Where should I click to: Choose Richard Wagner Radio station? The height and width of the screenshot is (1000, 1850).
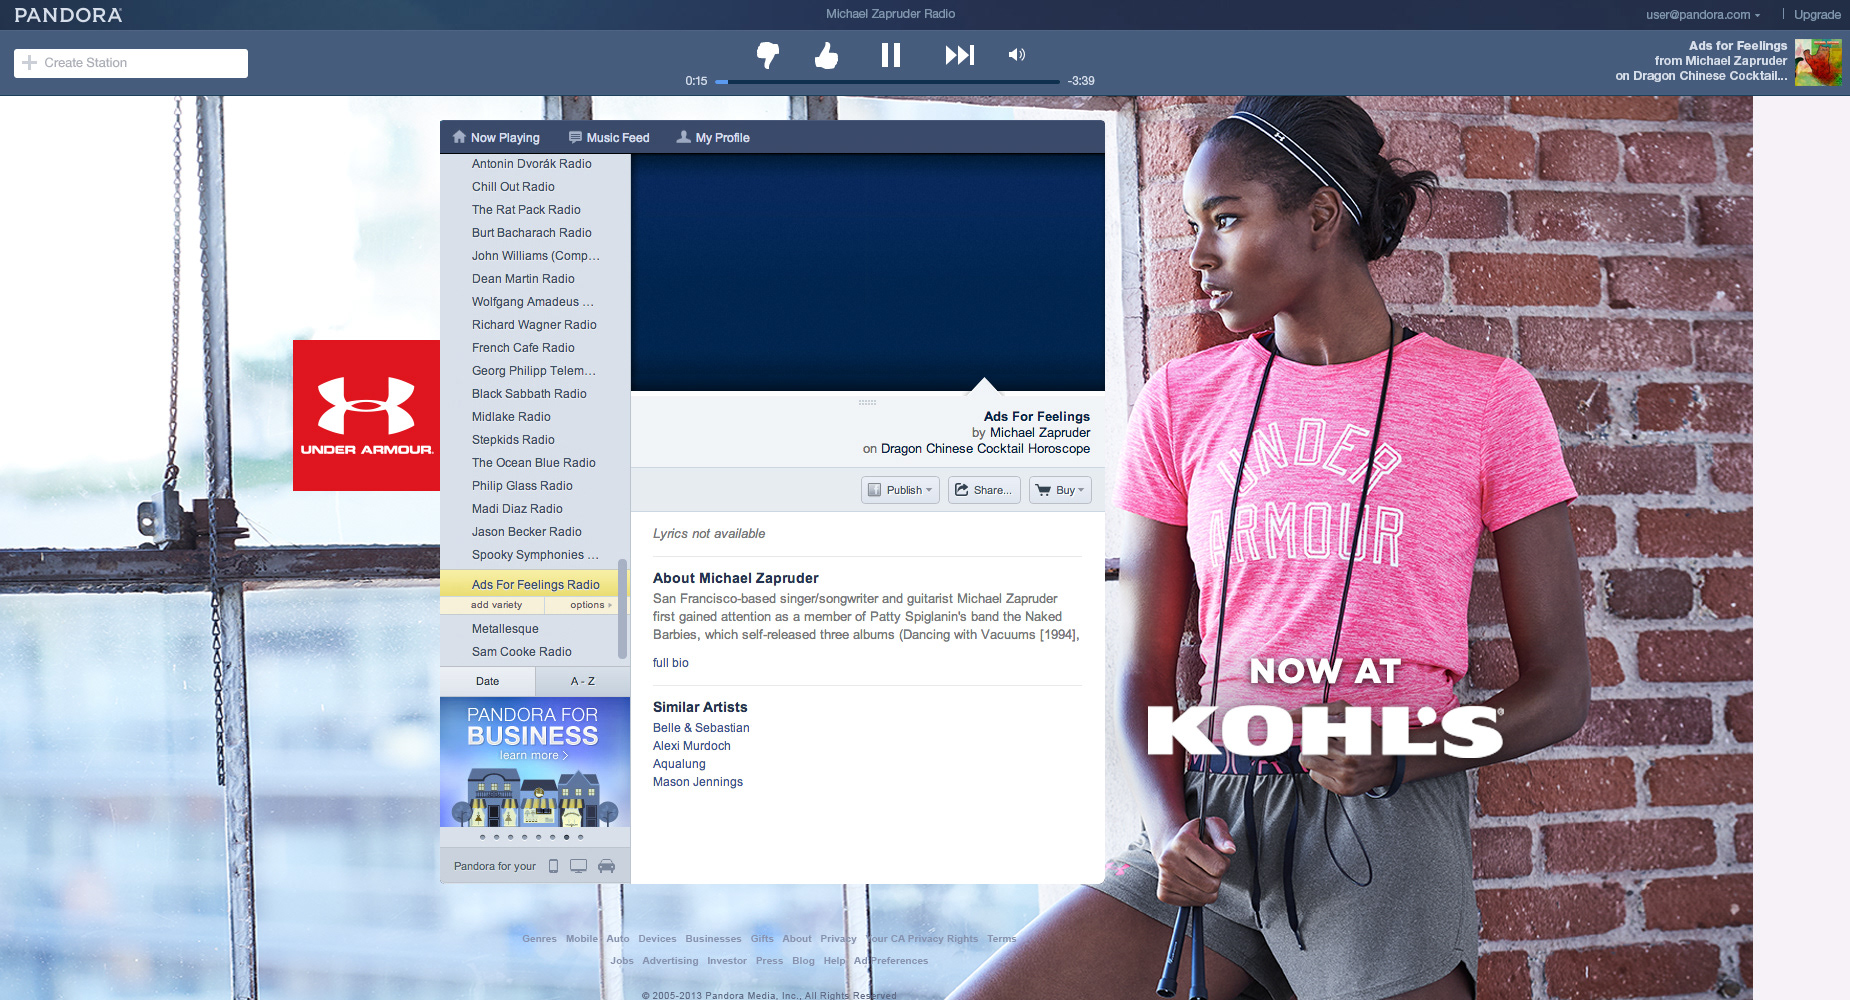tap(534, 325)
